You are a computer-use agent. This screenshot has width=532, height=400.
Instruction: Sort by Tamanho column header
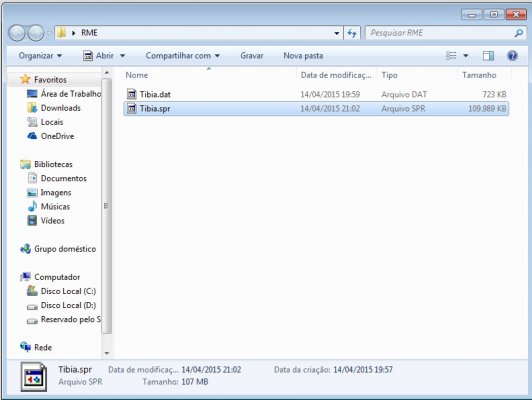coord(479,75)
